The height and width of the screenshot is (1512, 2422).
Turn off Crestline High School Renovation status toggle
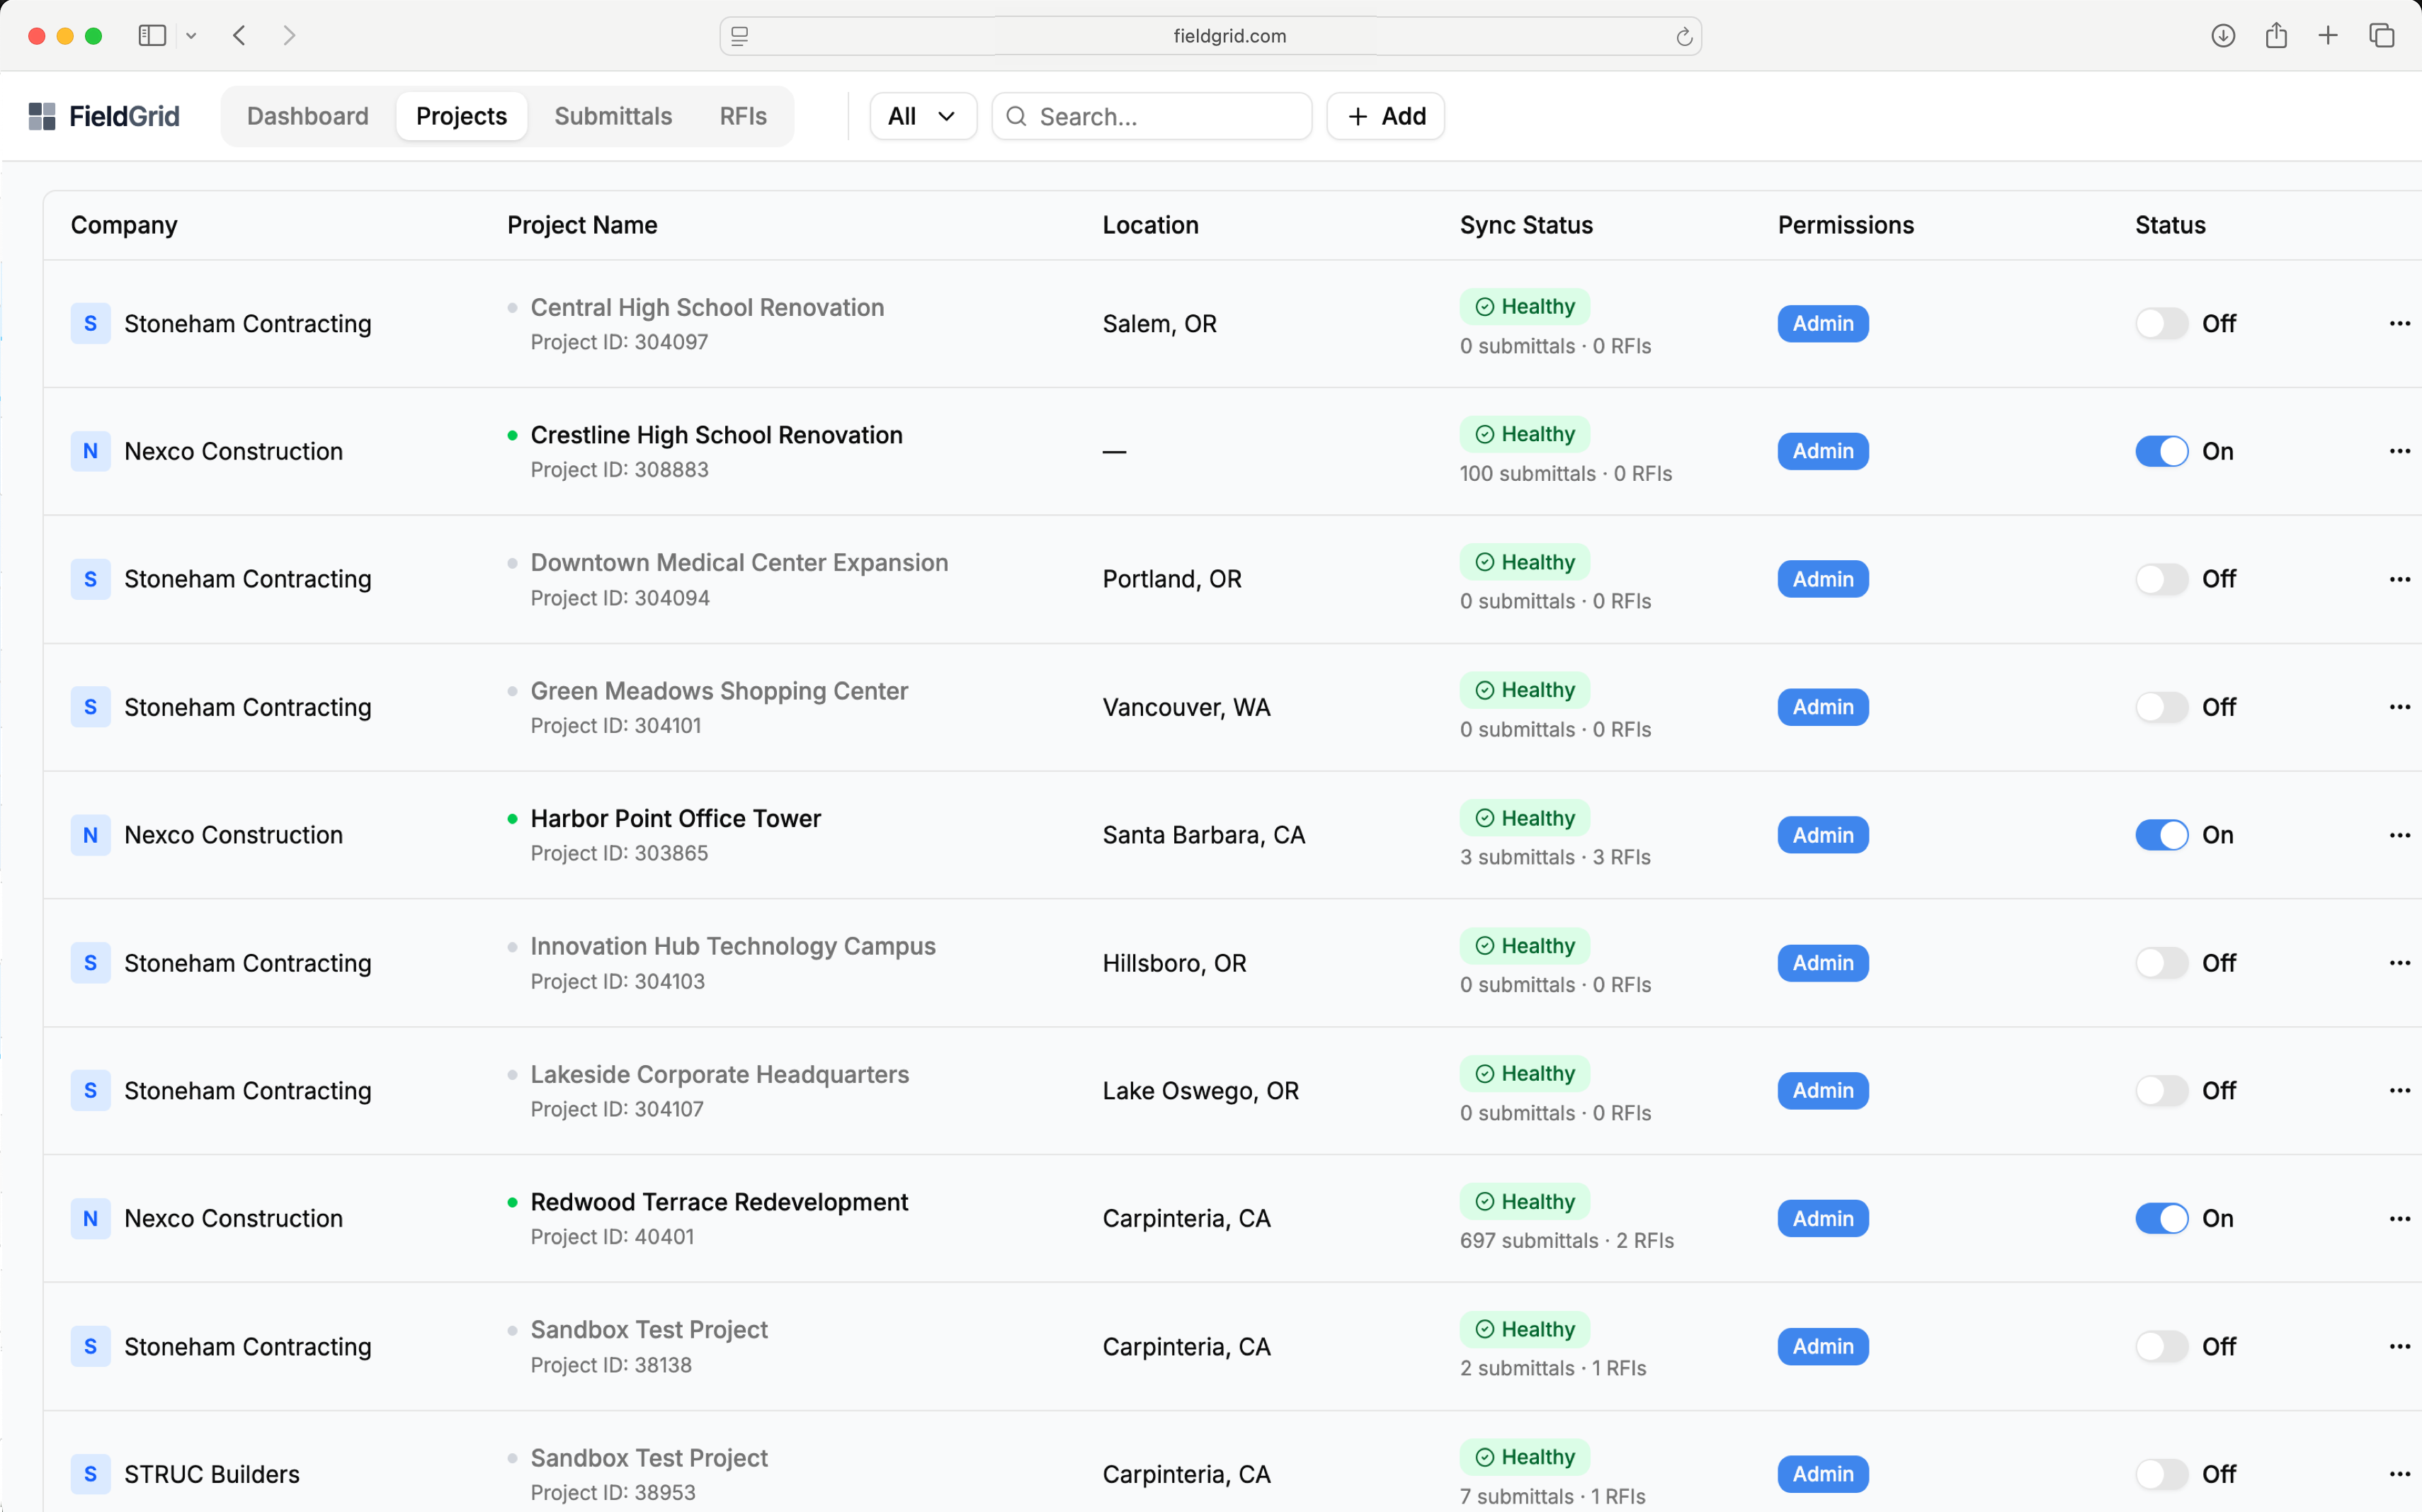click(2161, 451)
